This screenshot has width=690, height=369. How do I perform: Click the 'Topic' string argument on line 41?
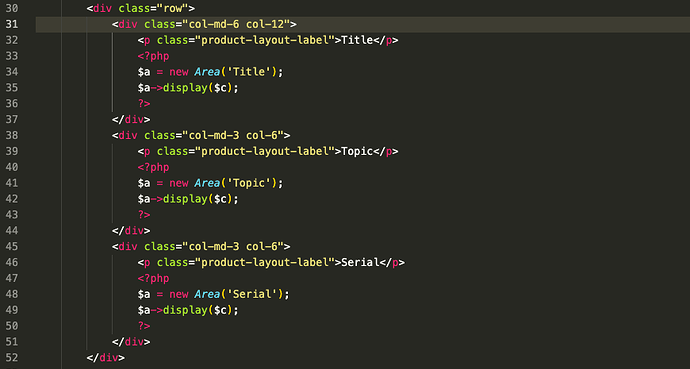click(249, 183)
